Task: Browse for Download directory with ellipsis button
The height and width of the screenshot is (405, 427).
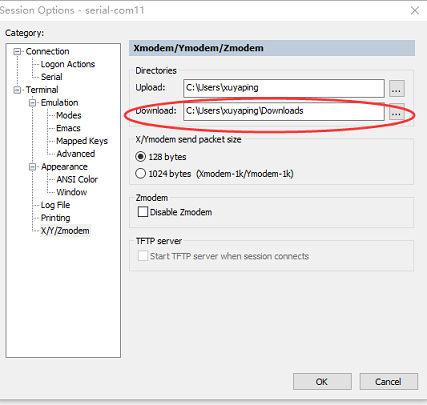Action: coord(397,112)
